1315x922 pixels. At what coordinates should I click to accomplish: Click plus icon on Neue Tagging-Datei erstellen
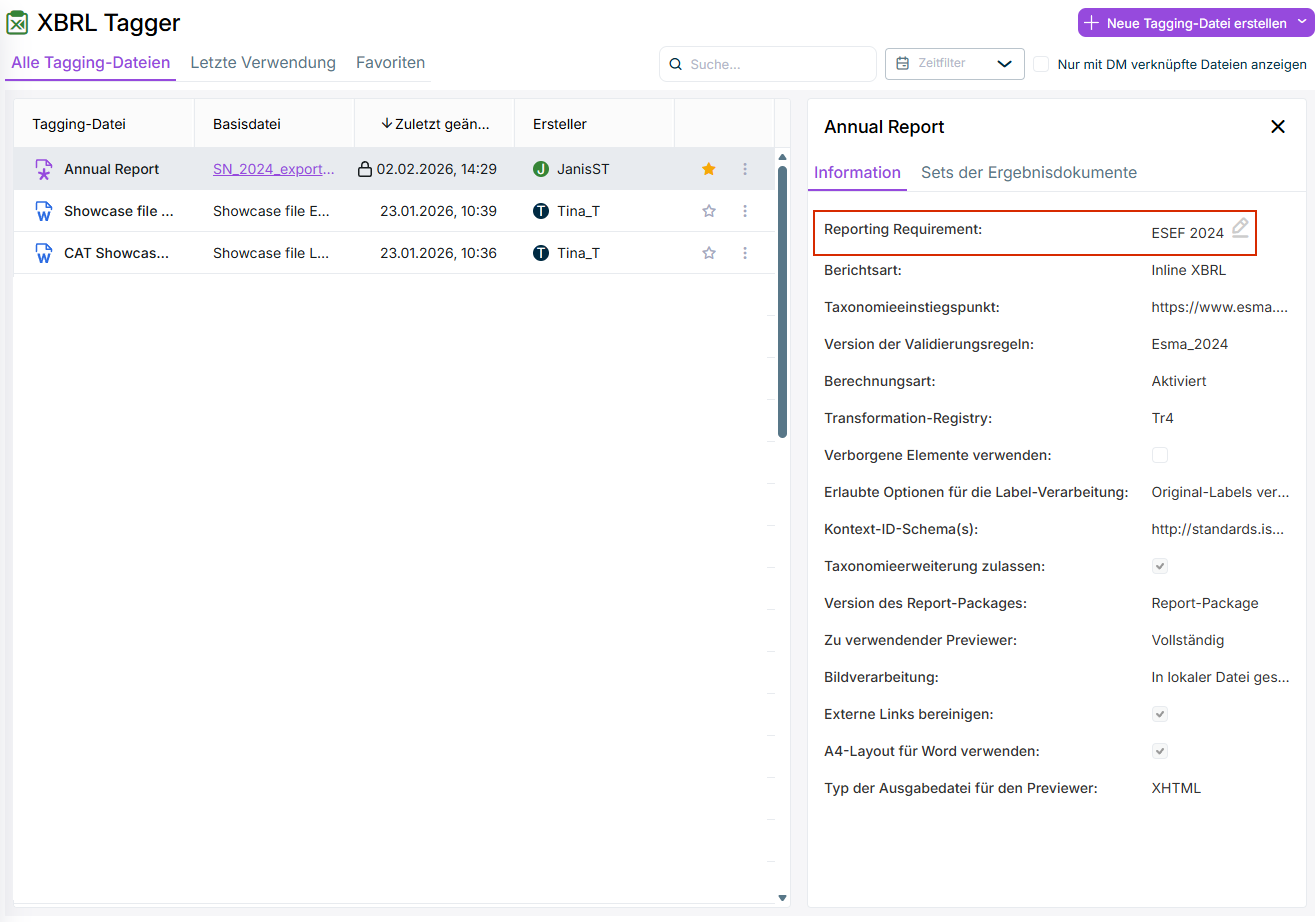pyautogui.click(x=1092, y=22)
